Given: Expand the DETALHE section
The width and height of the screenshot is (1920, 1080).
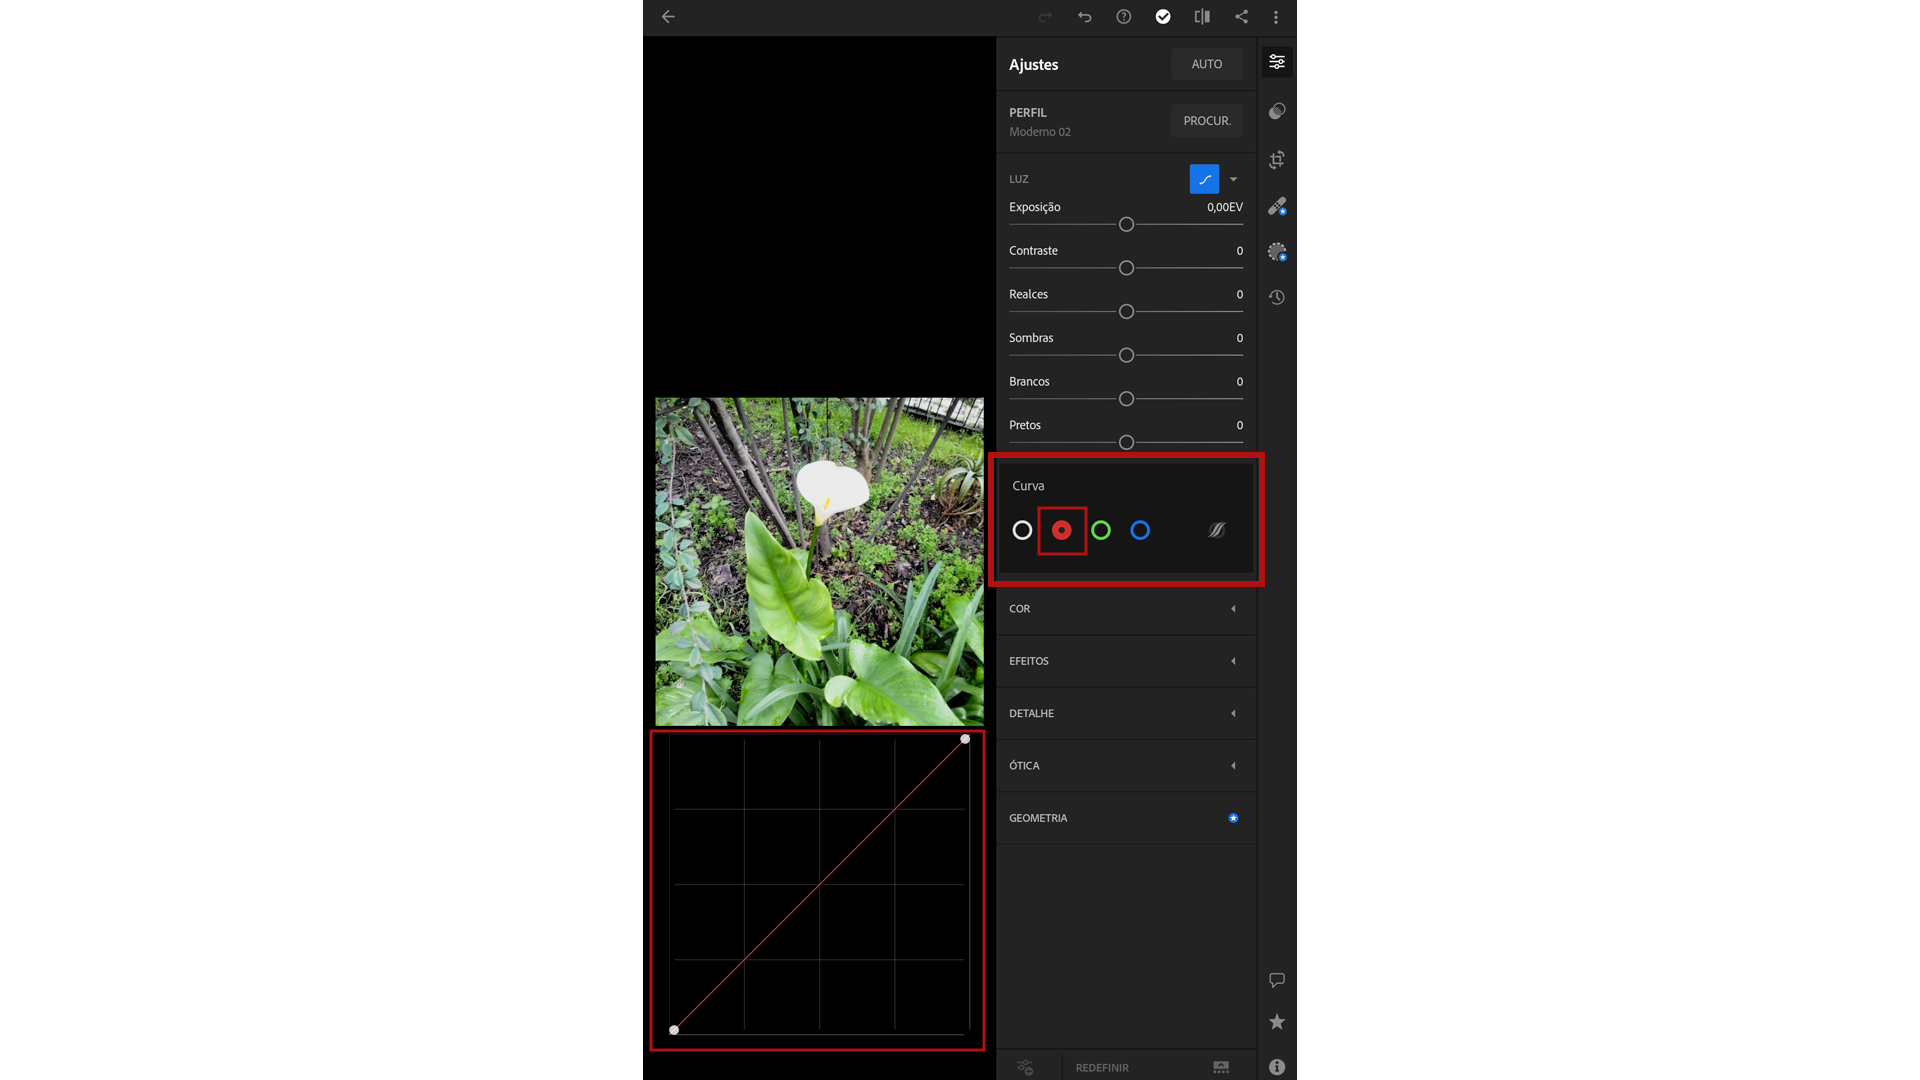Looking at the screenshot, I should click(x=1126, y=713).
